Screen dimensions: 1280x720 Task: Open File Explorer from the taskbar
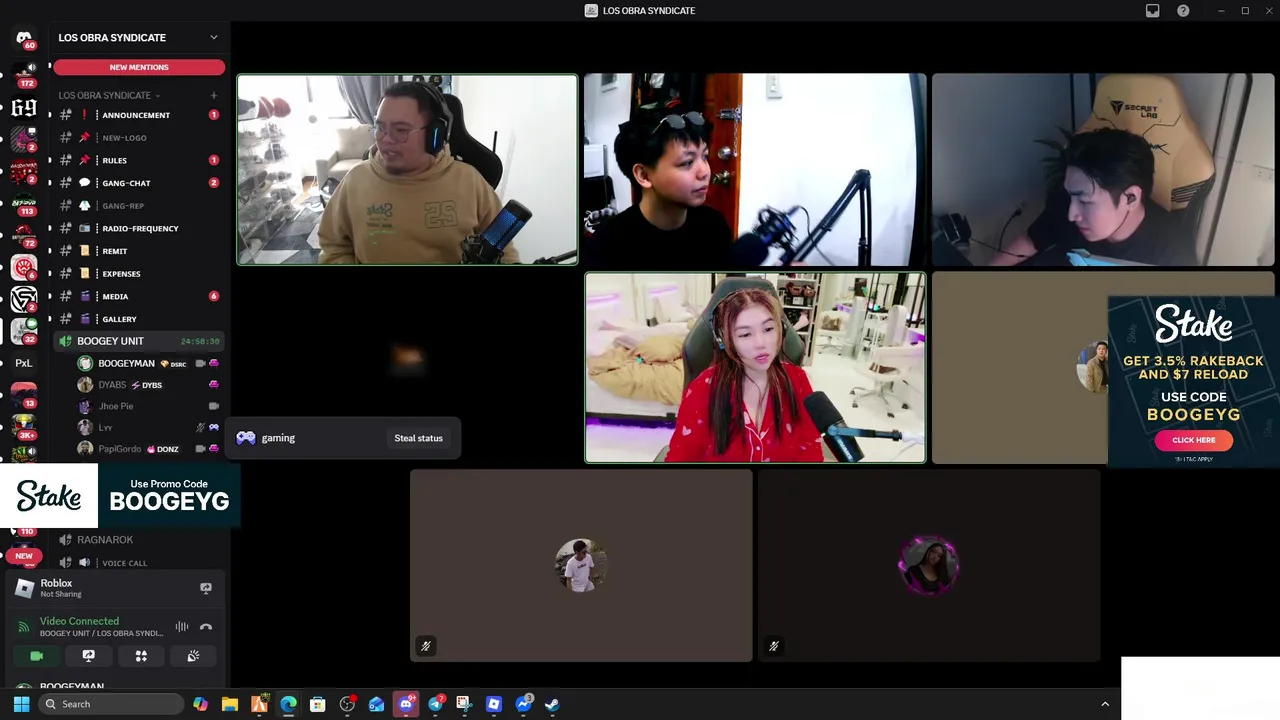tap(230, 704)
